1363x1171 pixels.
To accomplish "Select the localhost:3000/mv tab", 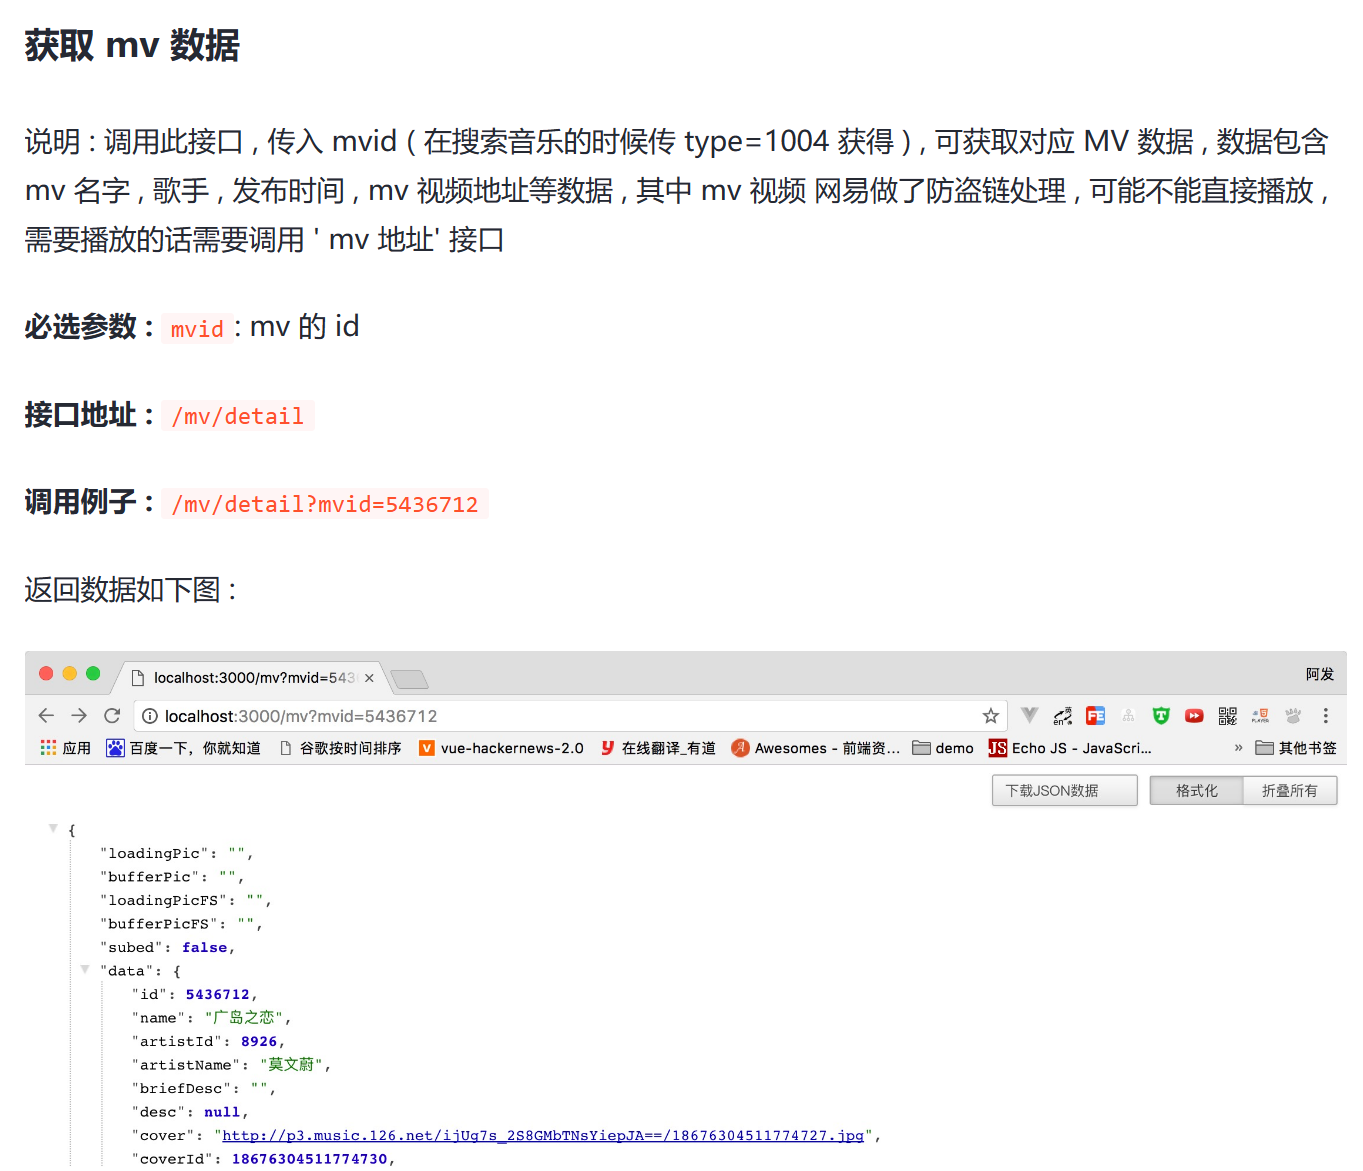I will click(x=245, y=677).
